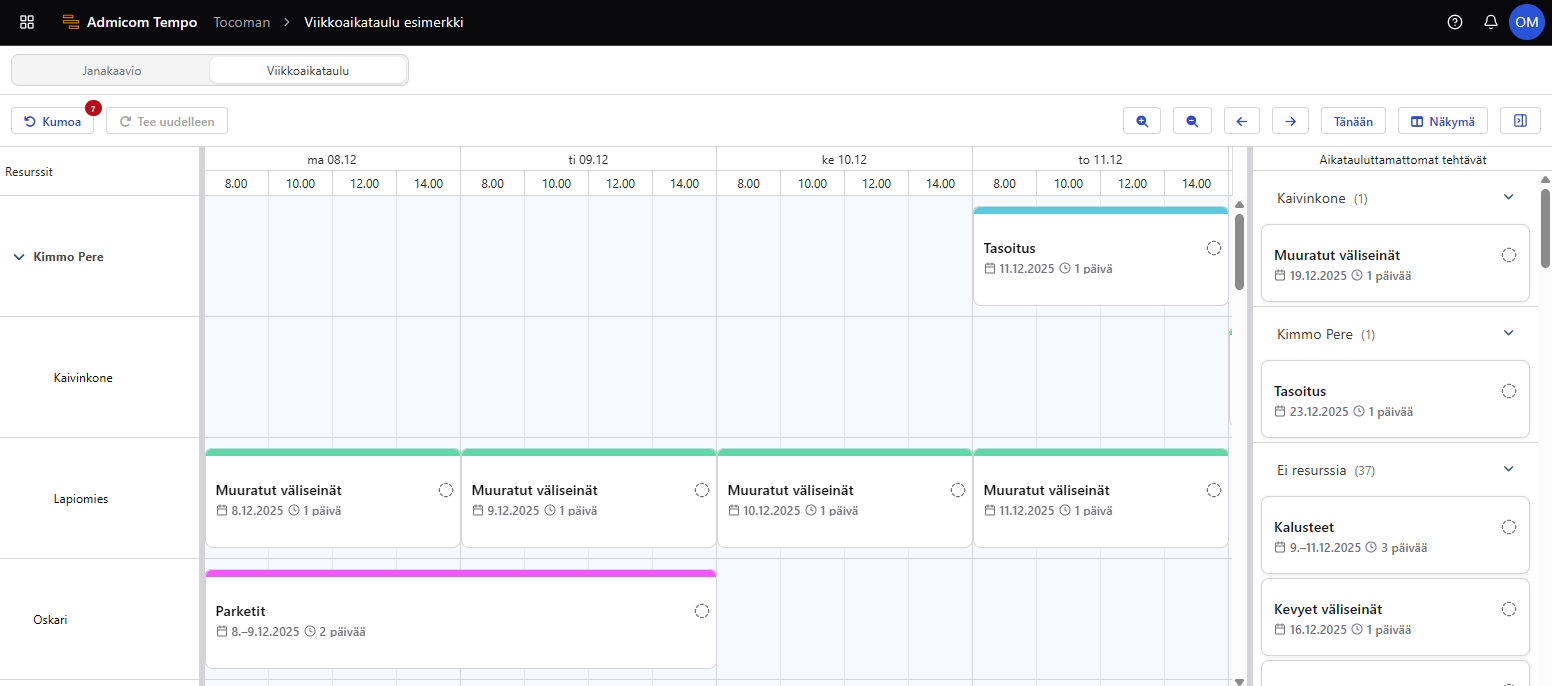Click the Kumoa undo button
Image resolution: width=1552 pixels, height=686 pixels.
(53, 121)
